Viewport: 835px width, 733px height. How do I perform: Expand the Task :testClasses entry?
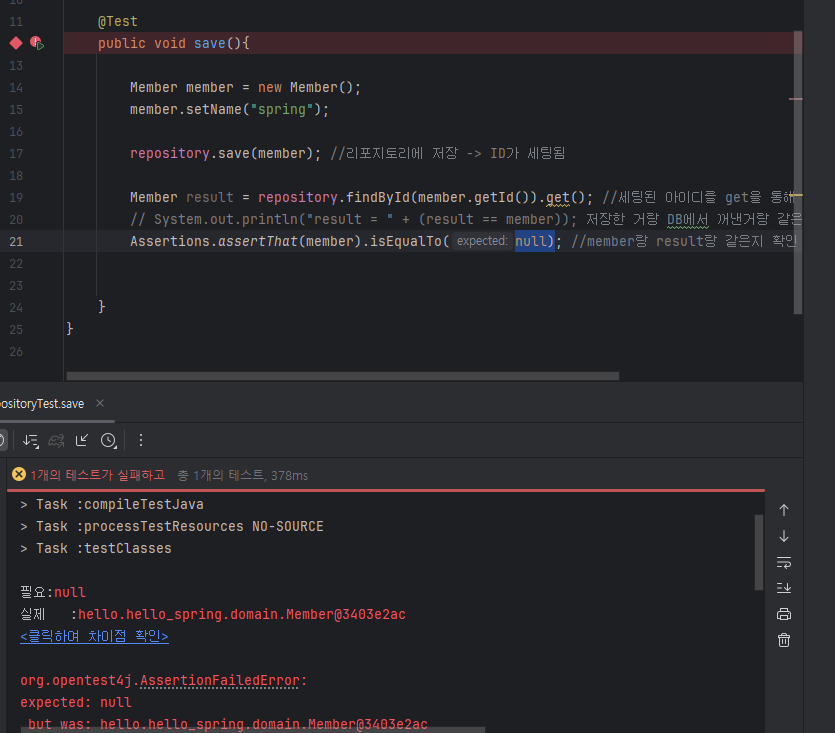pos(23,548)
